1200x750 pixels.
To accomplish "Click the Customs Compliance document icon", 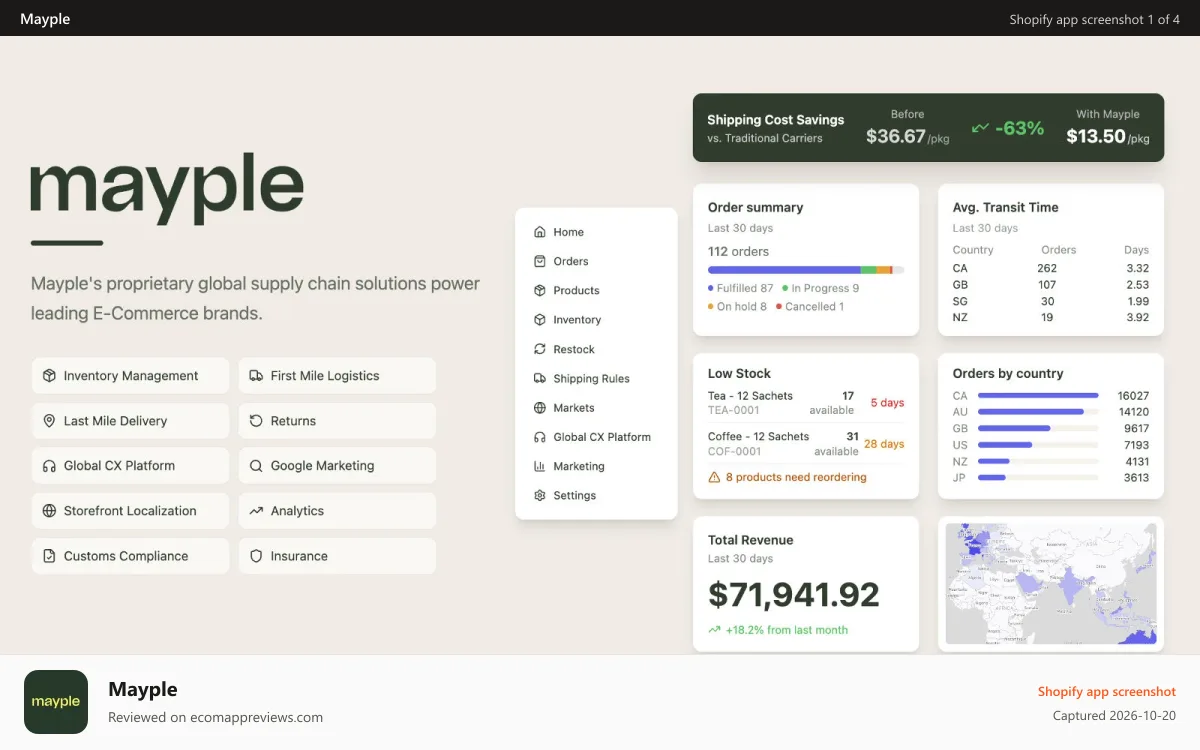I will coord(49,556).
